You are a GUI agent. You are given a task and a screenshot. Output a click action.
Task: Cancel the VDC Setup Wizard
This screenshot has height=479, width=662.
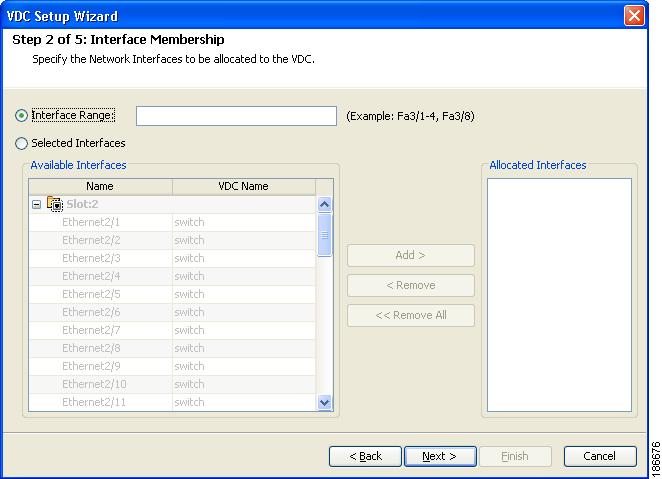600,456
